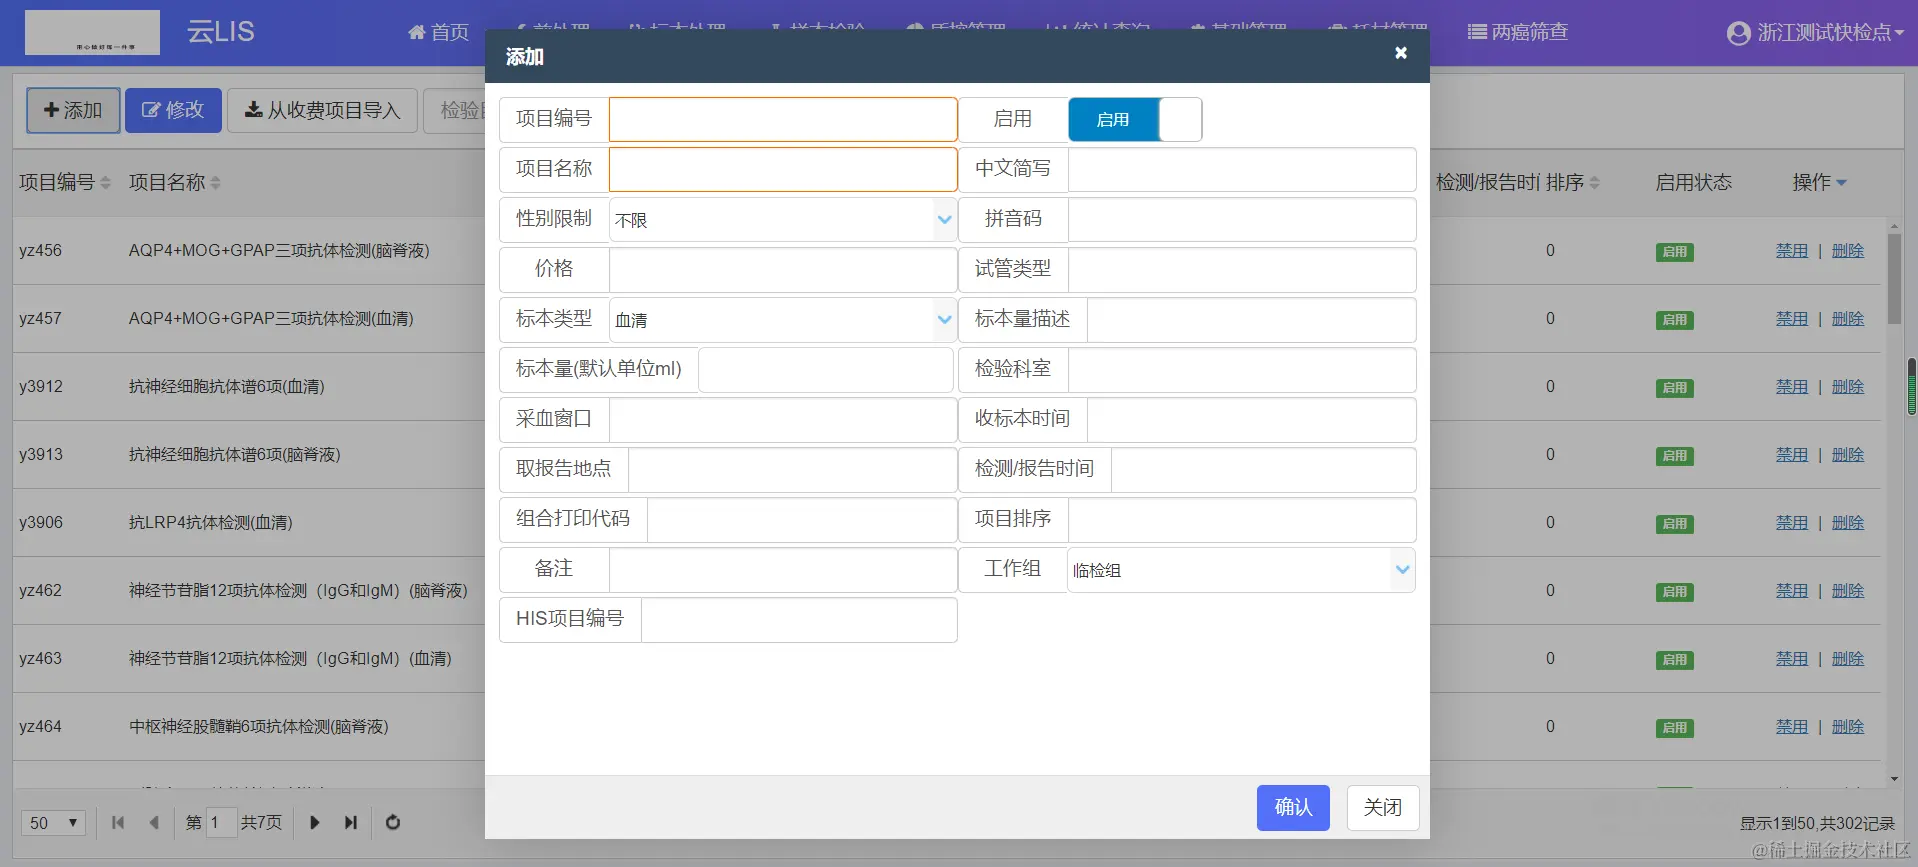Click the 添加 button with plus icon

click(x=73, y=110)
